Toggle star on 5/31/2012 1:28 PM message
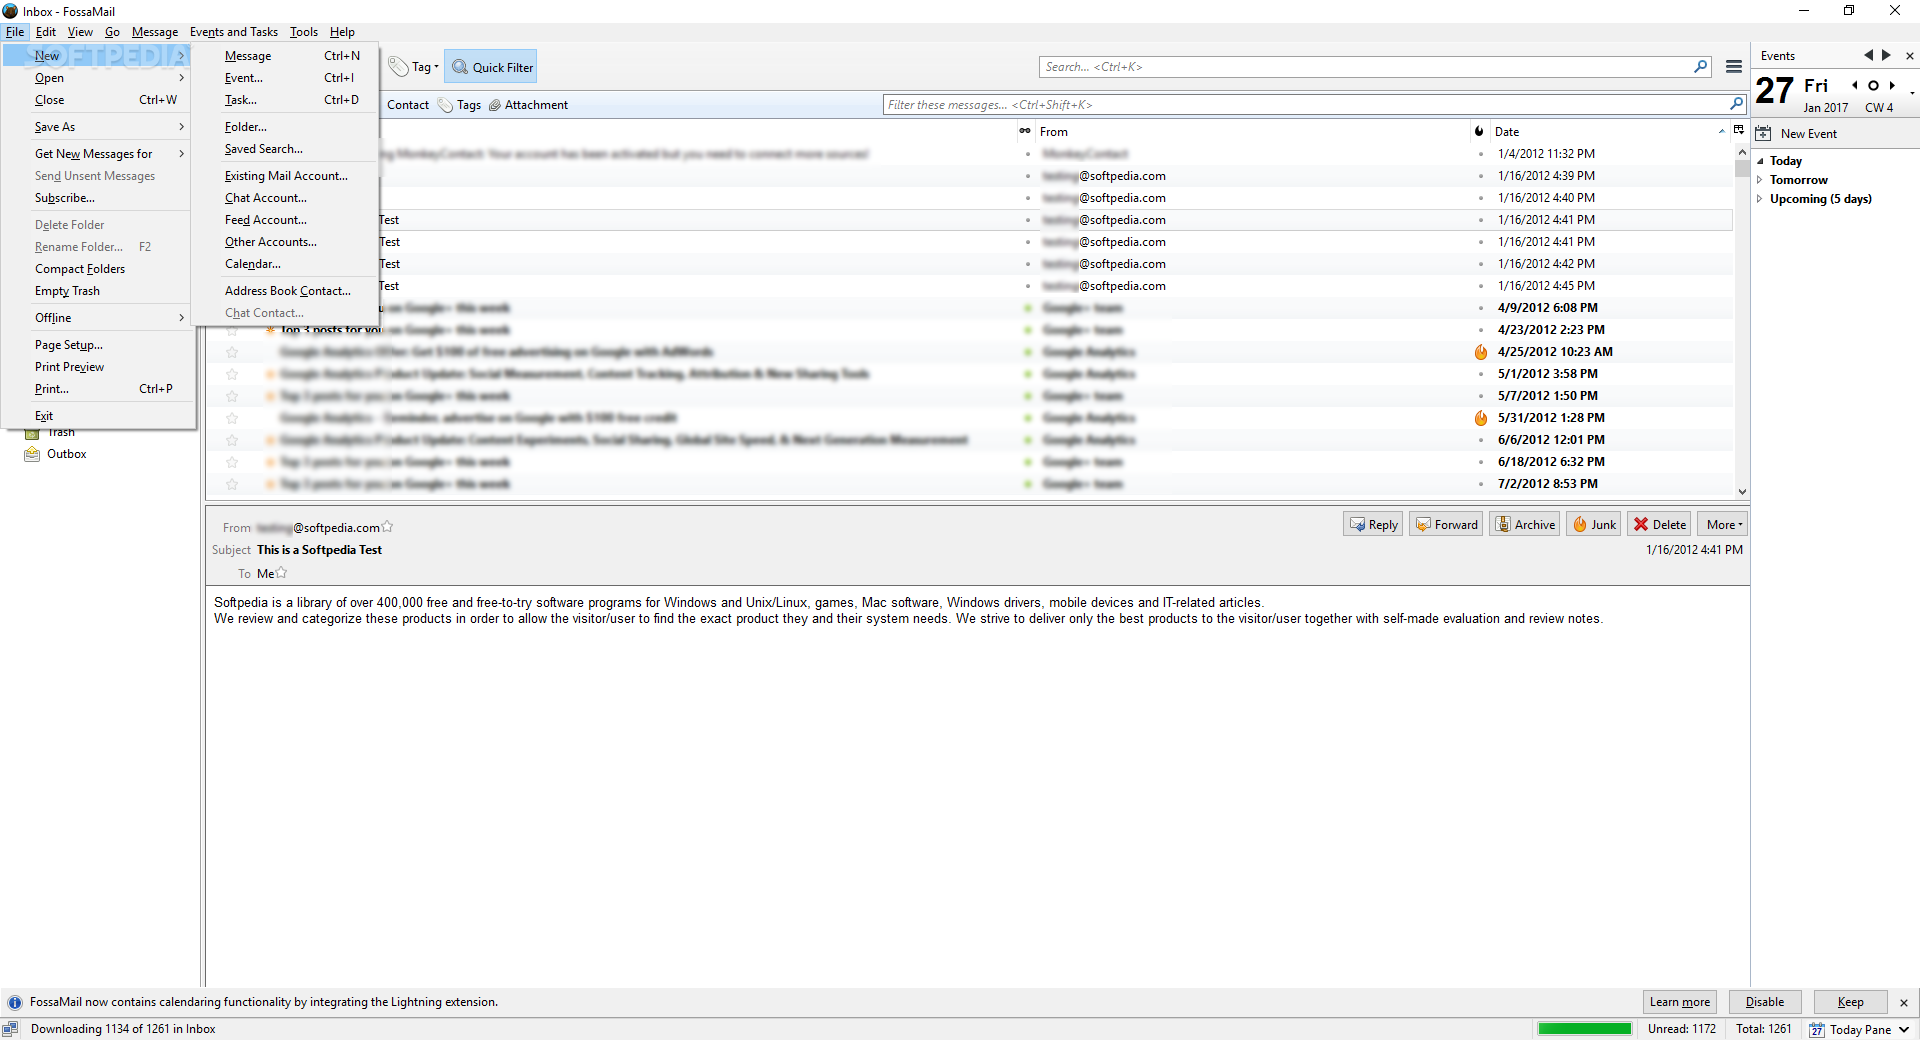 point(232,418)
